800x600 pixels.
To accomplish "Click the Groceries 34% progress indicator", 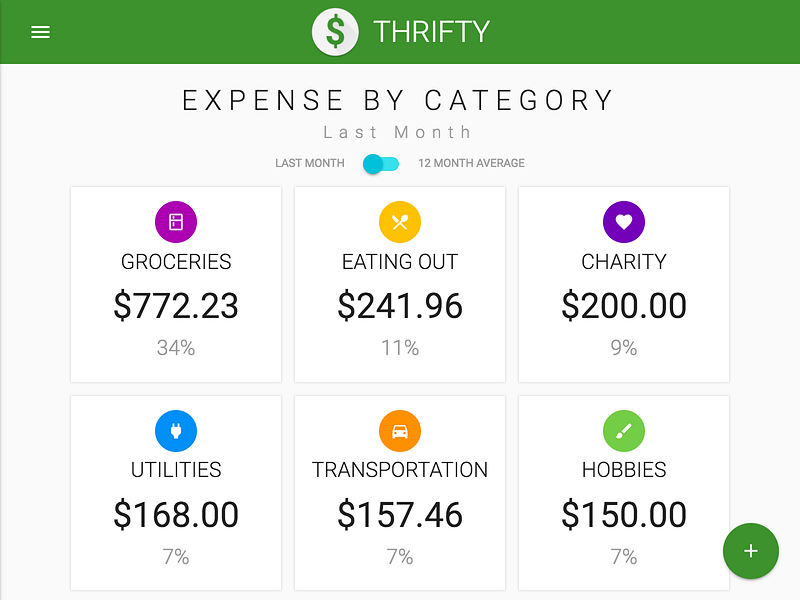I will click(x=176, y=348).
